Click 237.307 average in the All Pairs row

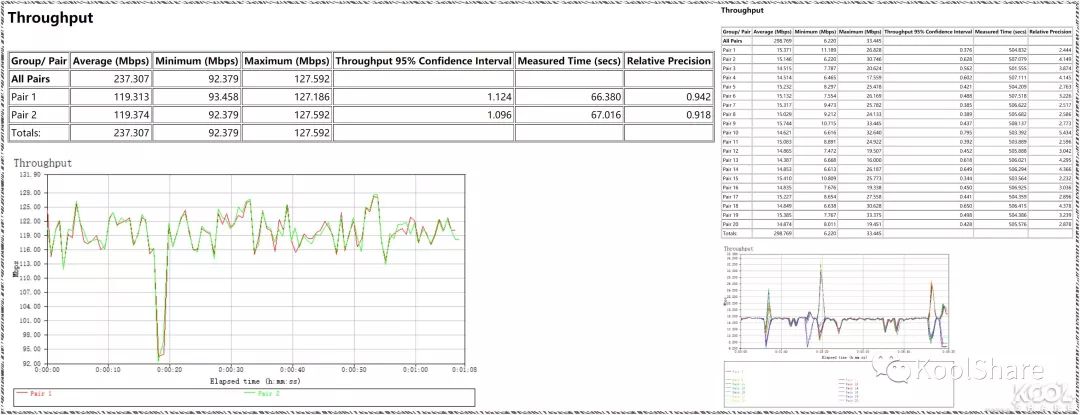132,79
